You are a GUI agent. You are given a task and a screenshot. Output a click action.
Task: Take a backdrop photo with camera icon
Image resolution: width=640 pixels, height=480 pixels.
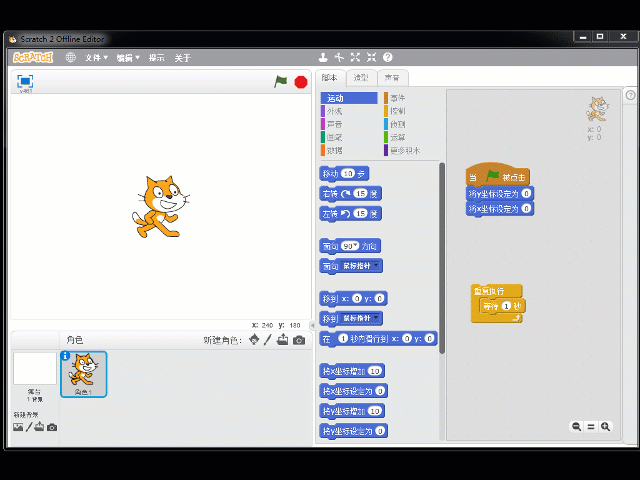tap(52, 427)
